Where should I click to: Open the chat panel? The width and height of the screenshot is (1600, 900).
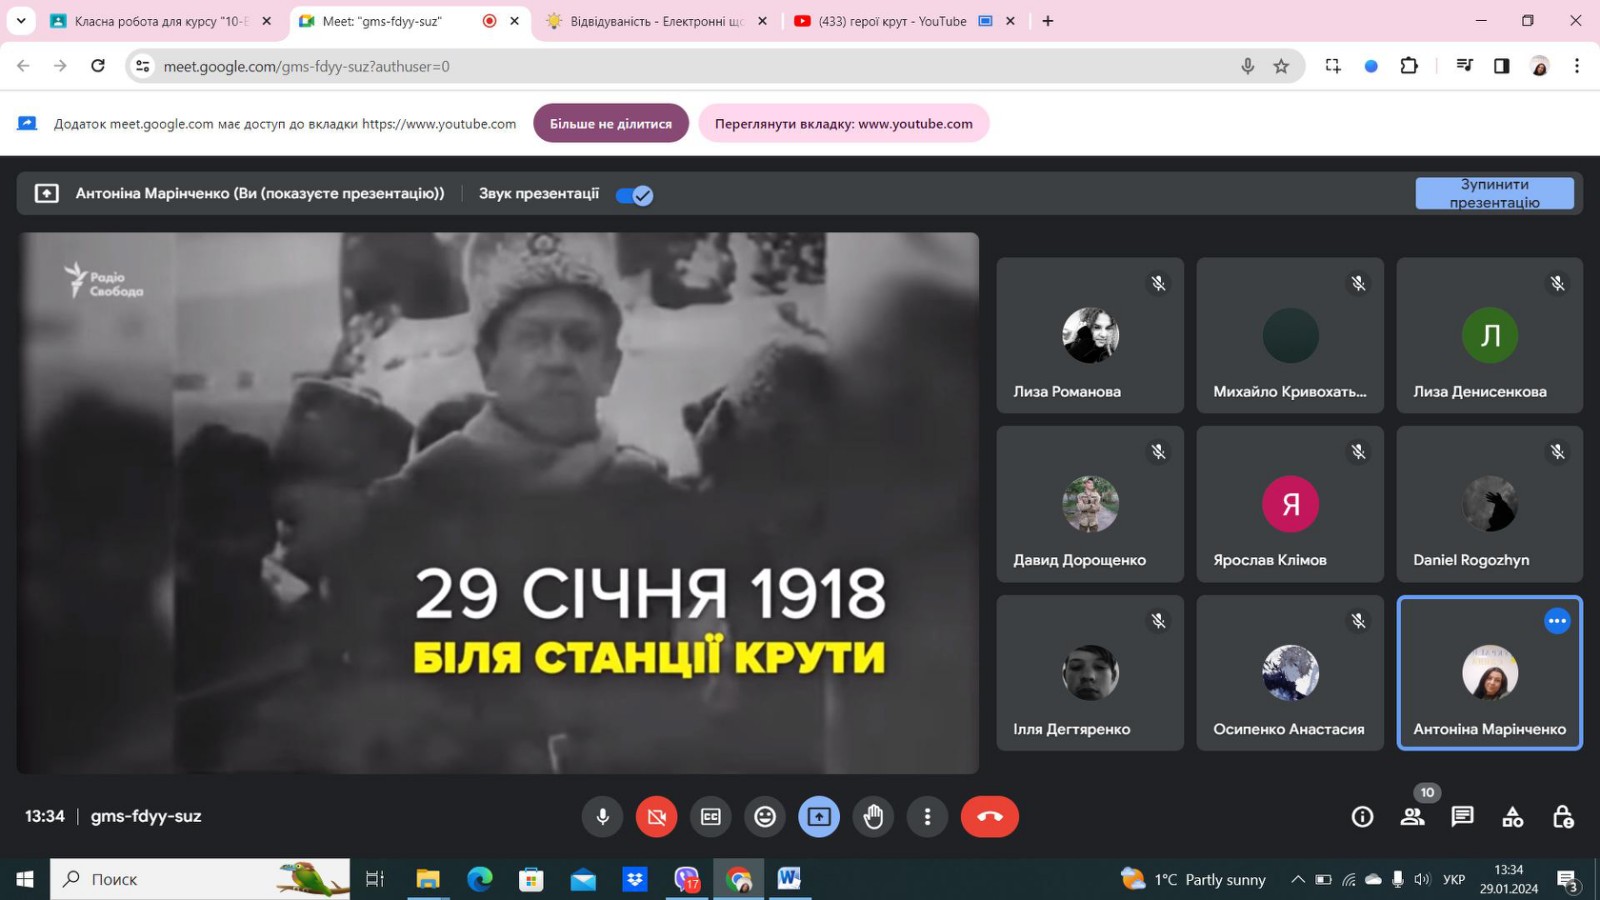[x=1462, y=817]
